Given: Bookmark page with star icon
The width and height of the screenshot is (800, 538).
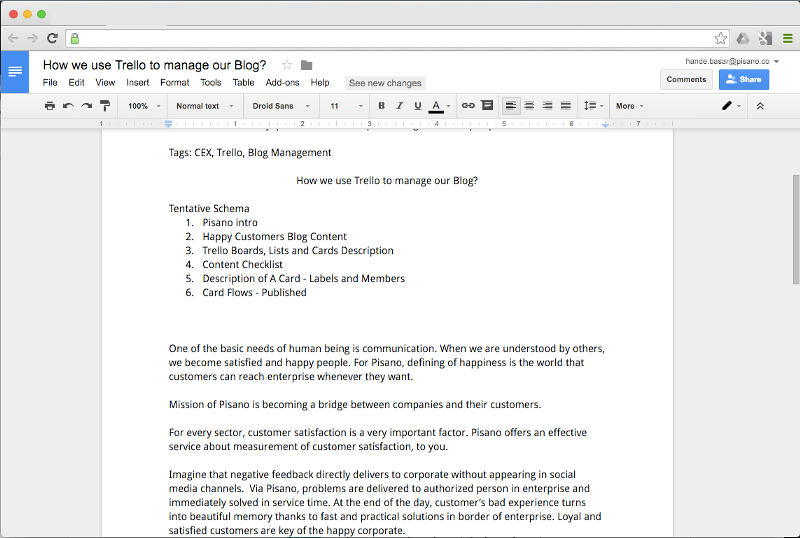Looking at the screenshot, I should pyautogui.click(x=720, y=38).
